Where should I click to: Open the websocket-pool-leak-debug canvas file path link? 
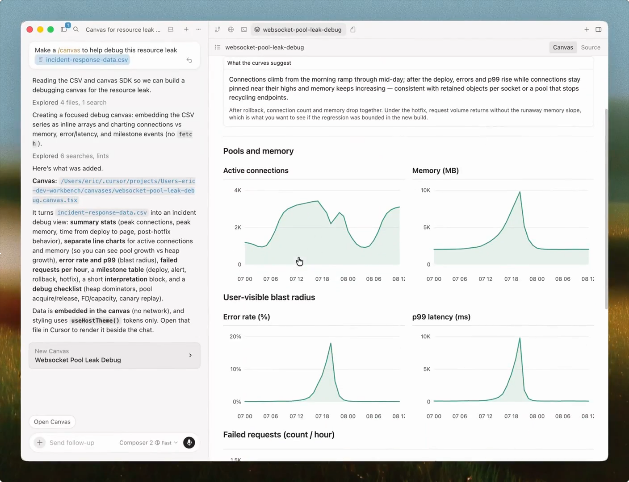click(114, 190)
